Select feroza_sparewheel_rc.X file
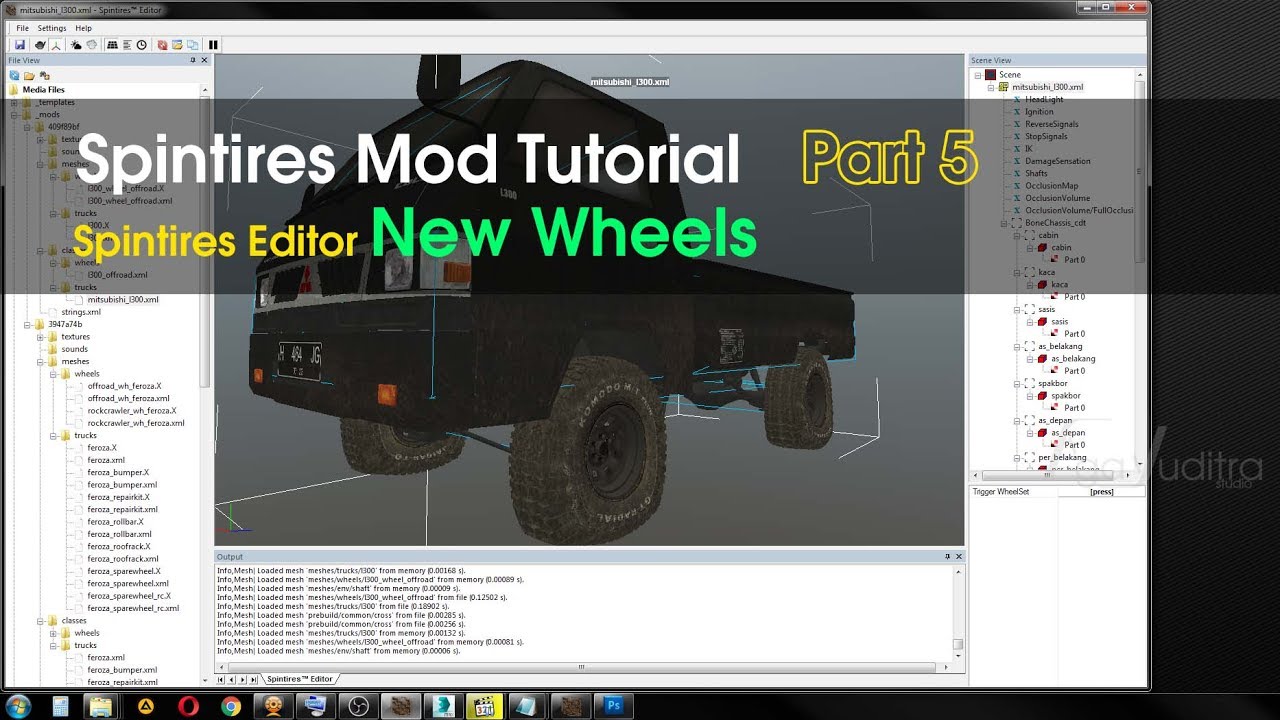 point(129,596)
